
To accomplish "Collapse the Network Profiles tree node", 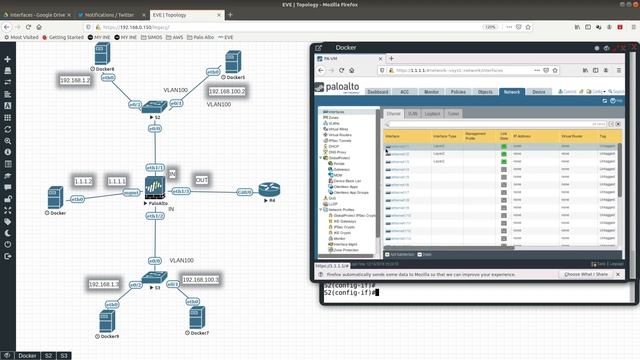I will pos(320,209).
